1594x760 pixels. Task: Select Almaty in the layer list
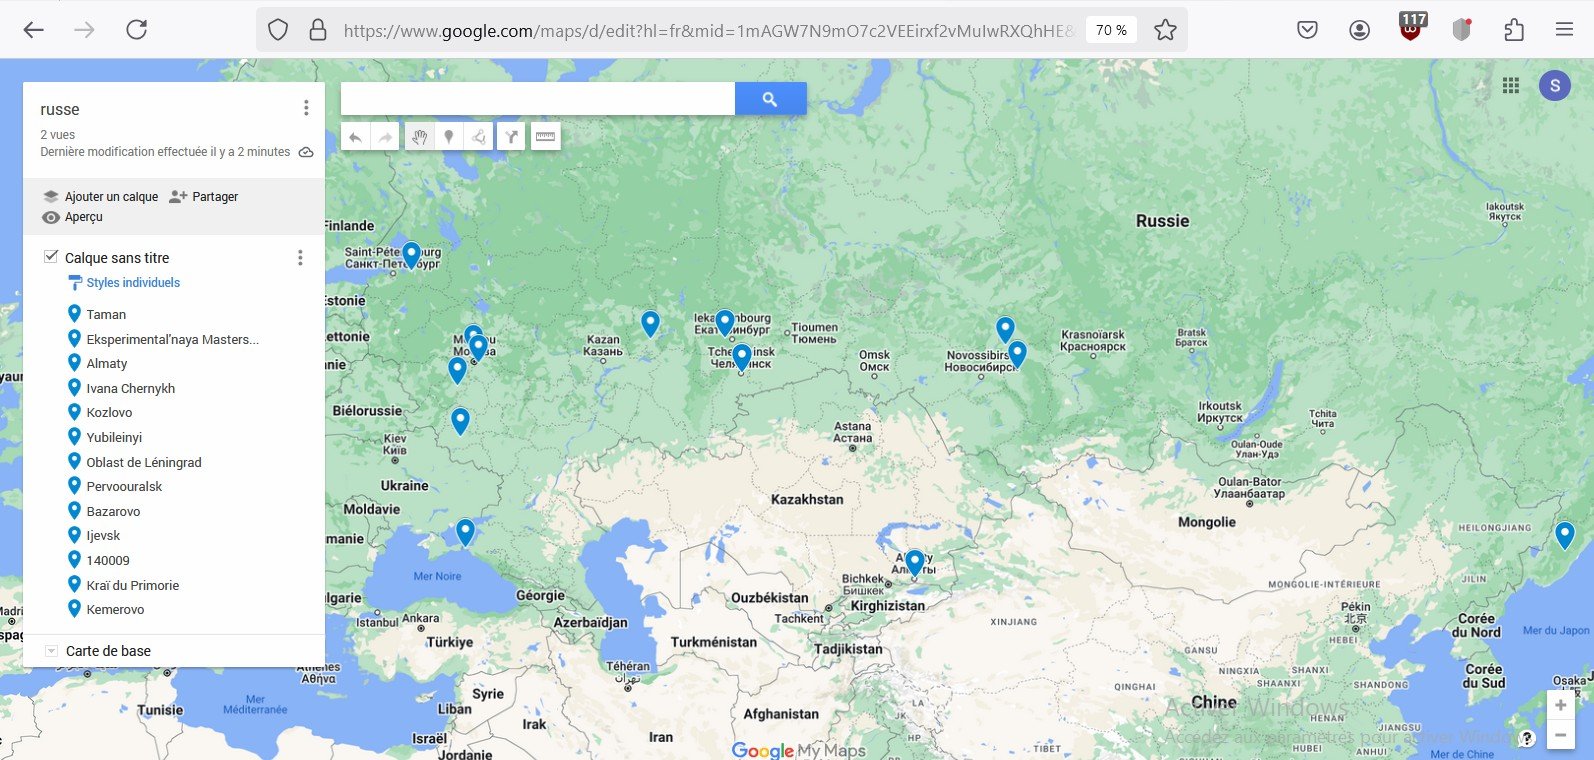[x=107, y=363]
